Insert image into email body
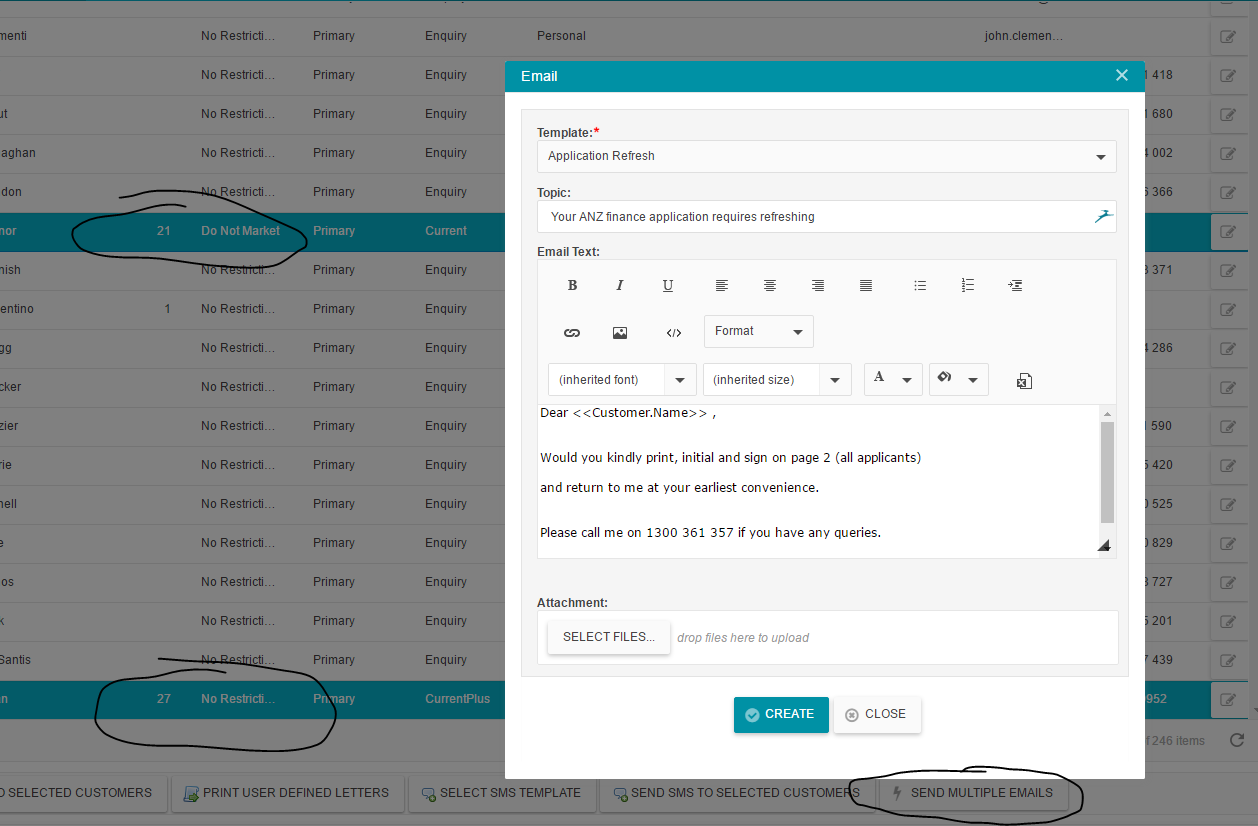Screen dimensions: 1258x826 620,333
